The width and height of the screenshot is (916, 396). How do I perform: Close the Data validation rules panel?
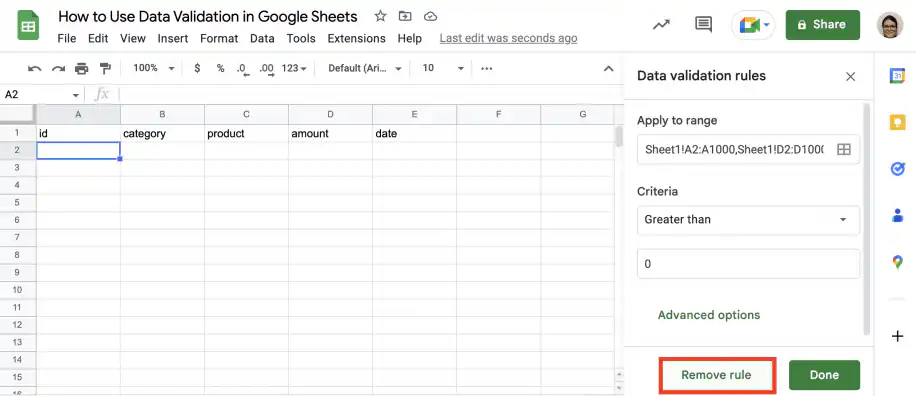click(851, 77)
